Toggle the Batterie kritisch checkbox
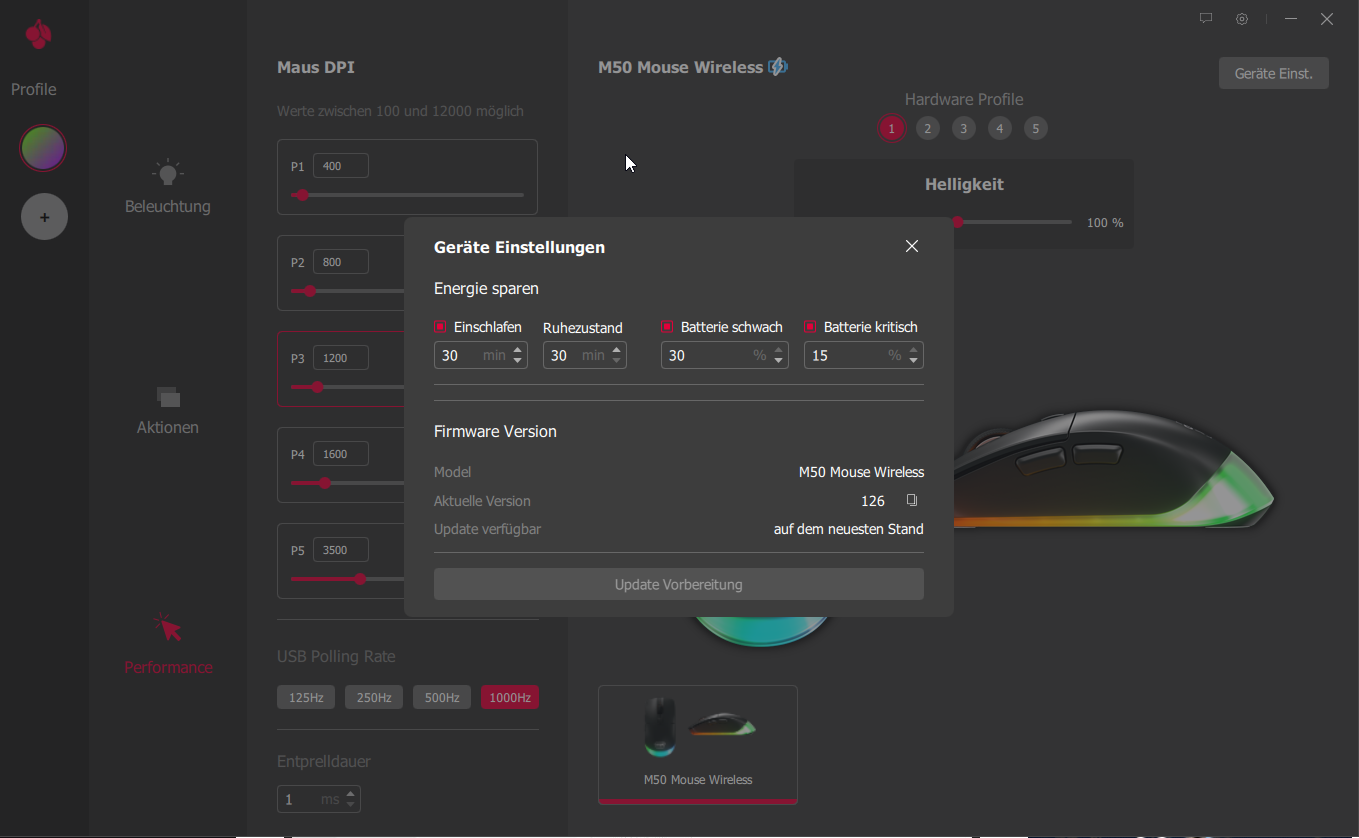Image resolution: width=1359 pixels, height=838 pixels. click(810, 327)
